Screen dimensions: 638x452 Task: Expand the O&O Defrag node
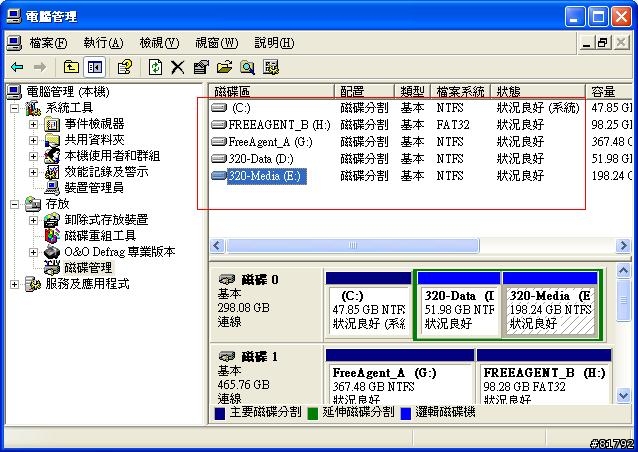point(33,252)
